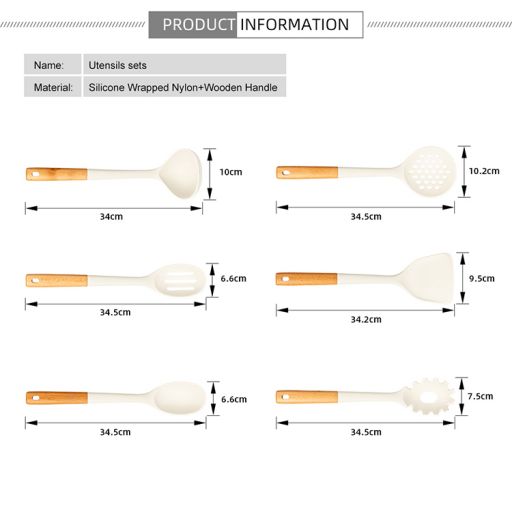Click the ladle utensil image

coord(114,174)
